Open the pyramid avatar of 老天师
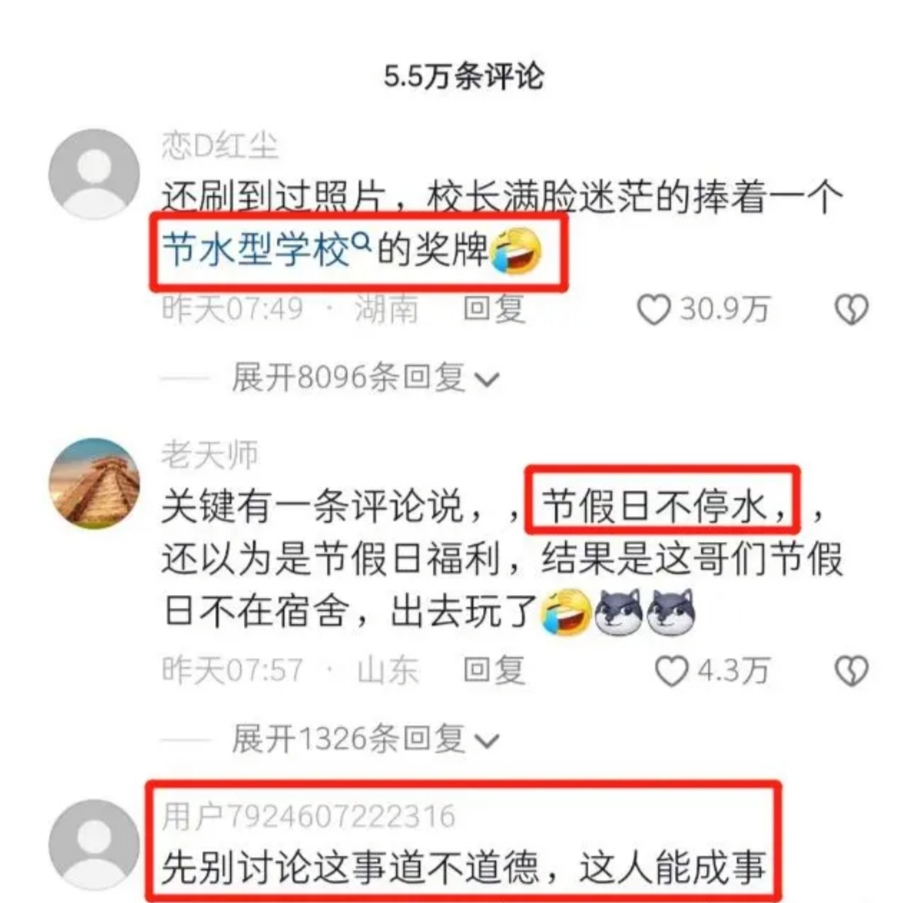Image resolution: width=902 pixels, height=903 pixels. (x=94, y=483)
